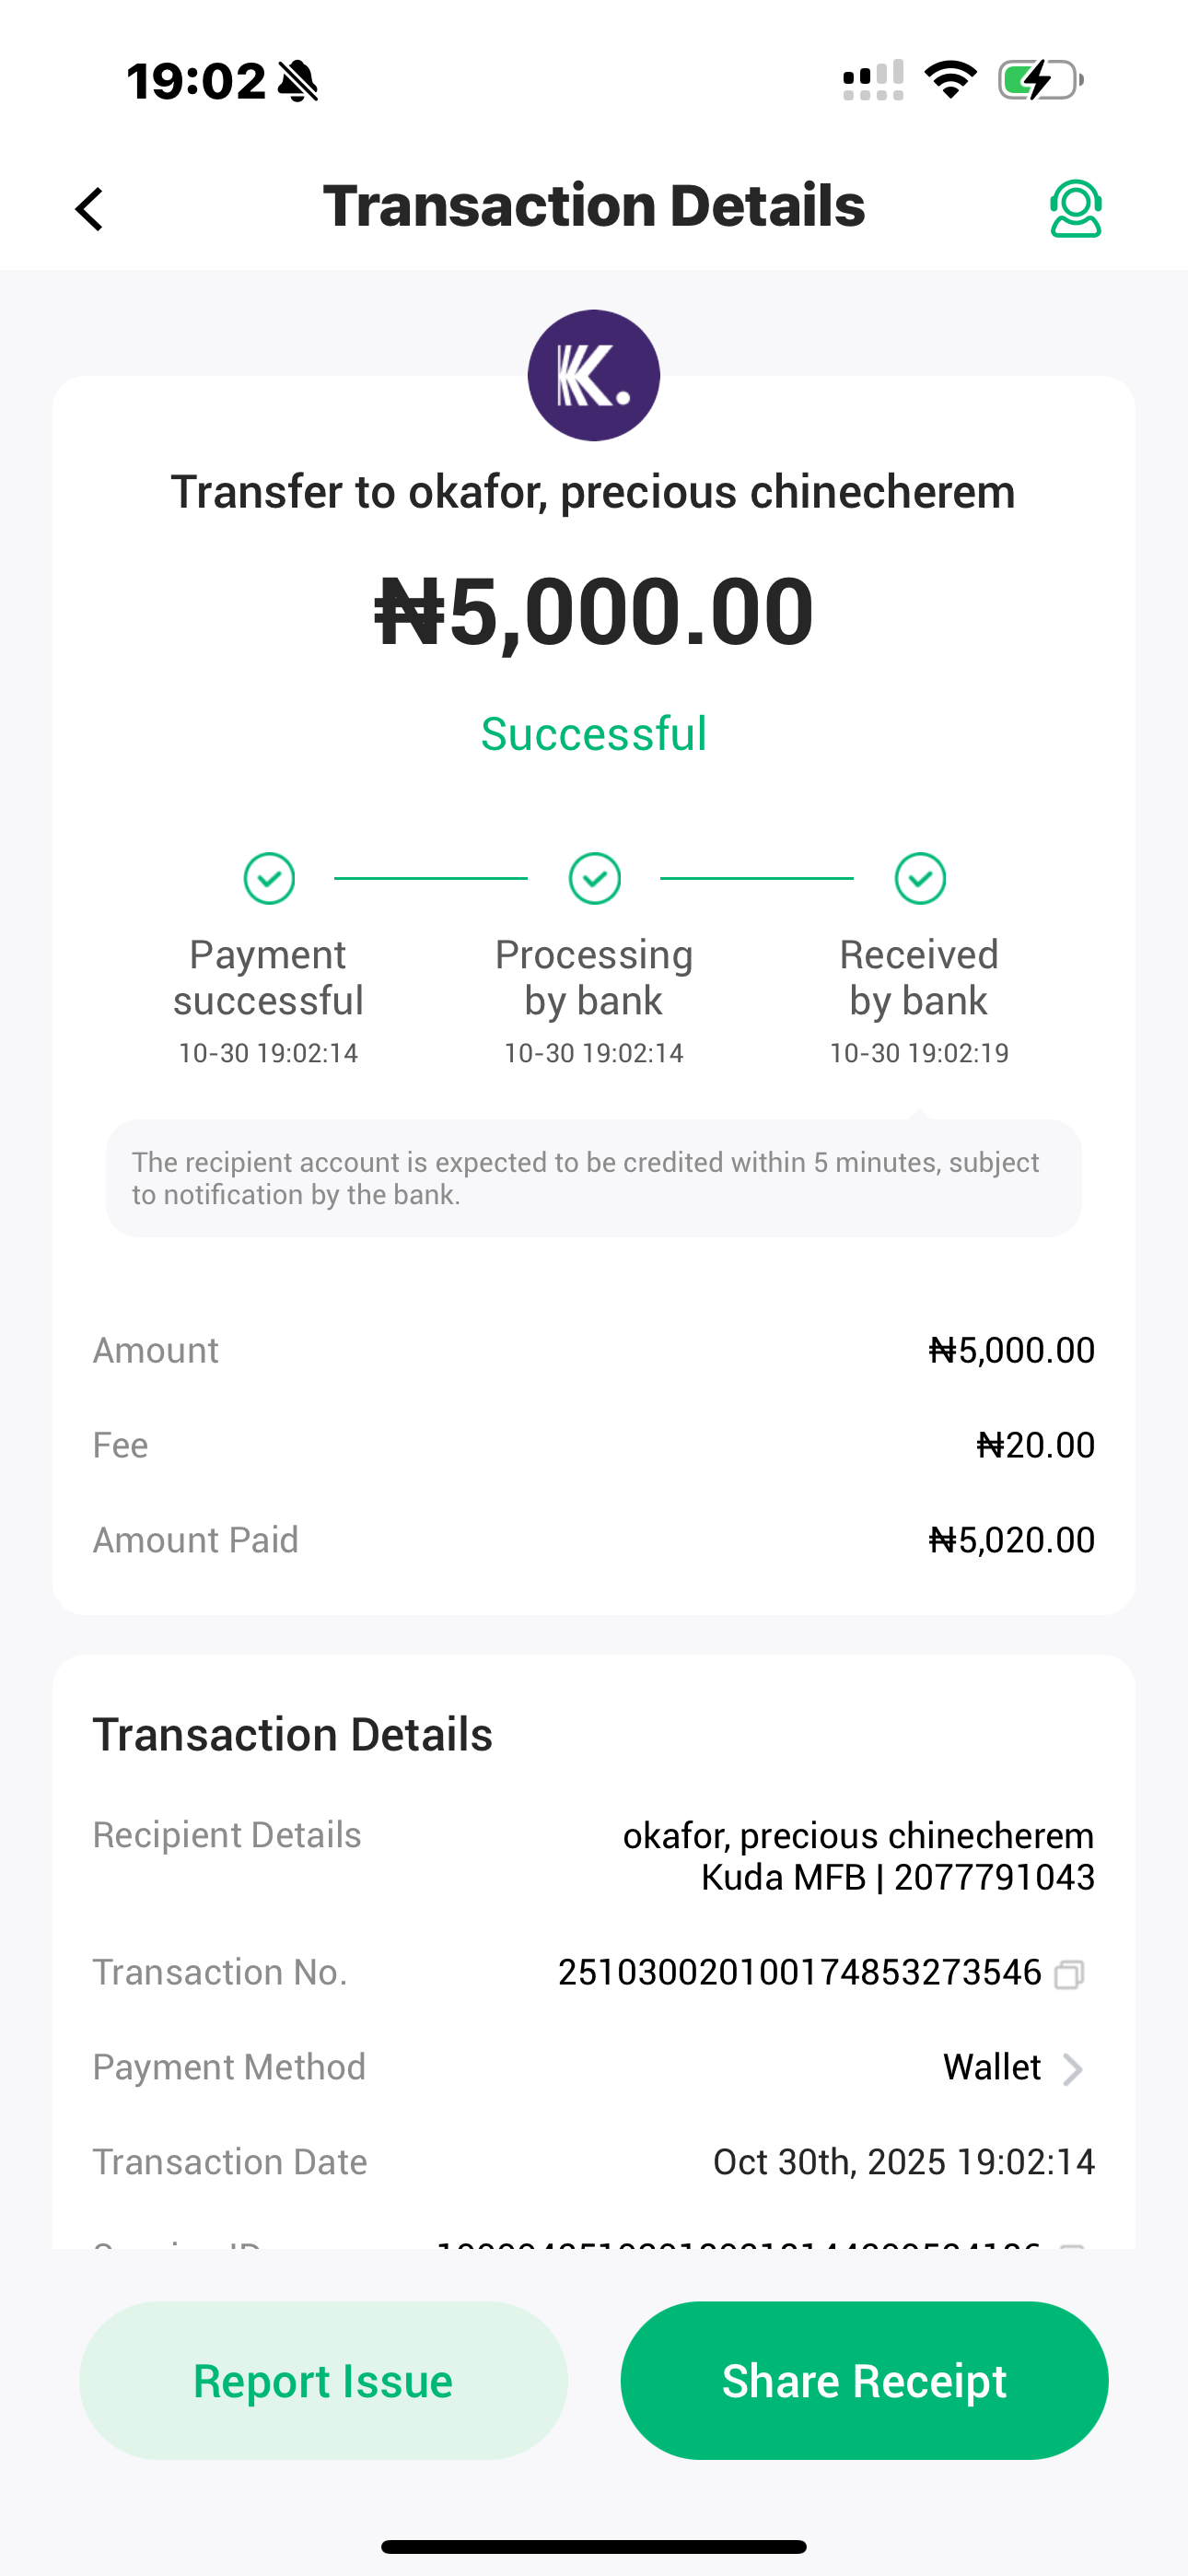Tap the green Successful status text
Viewport: 1188px width, 2576px height.
click(x=594, y=734)
